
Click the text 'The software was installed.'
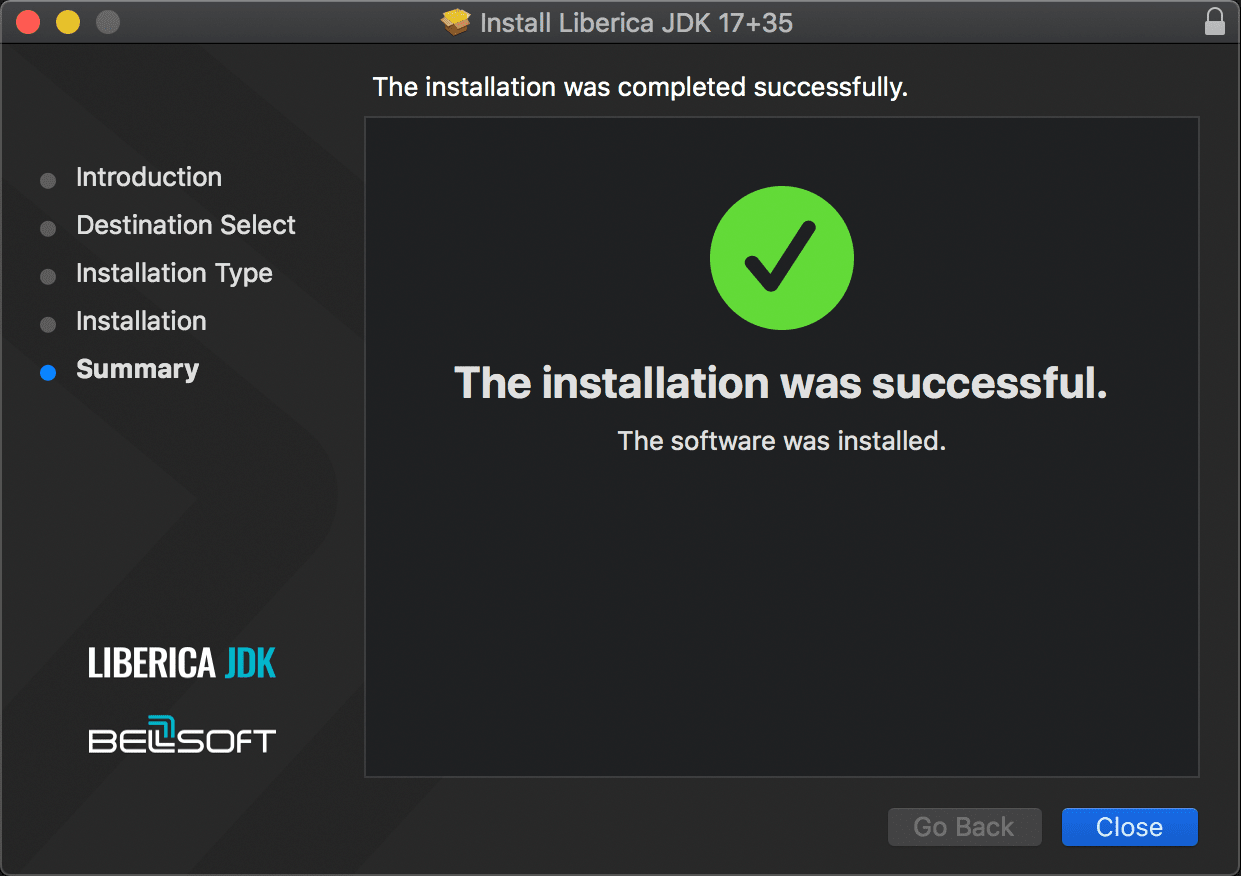tap(781, 440)
